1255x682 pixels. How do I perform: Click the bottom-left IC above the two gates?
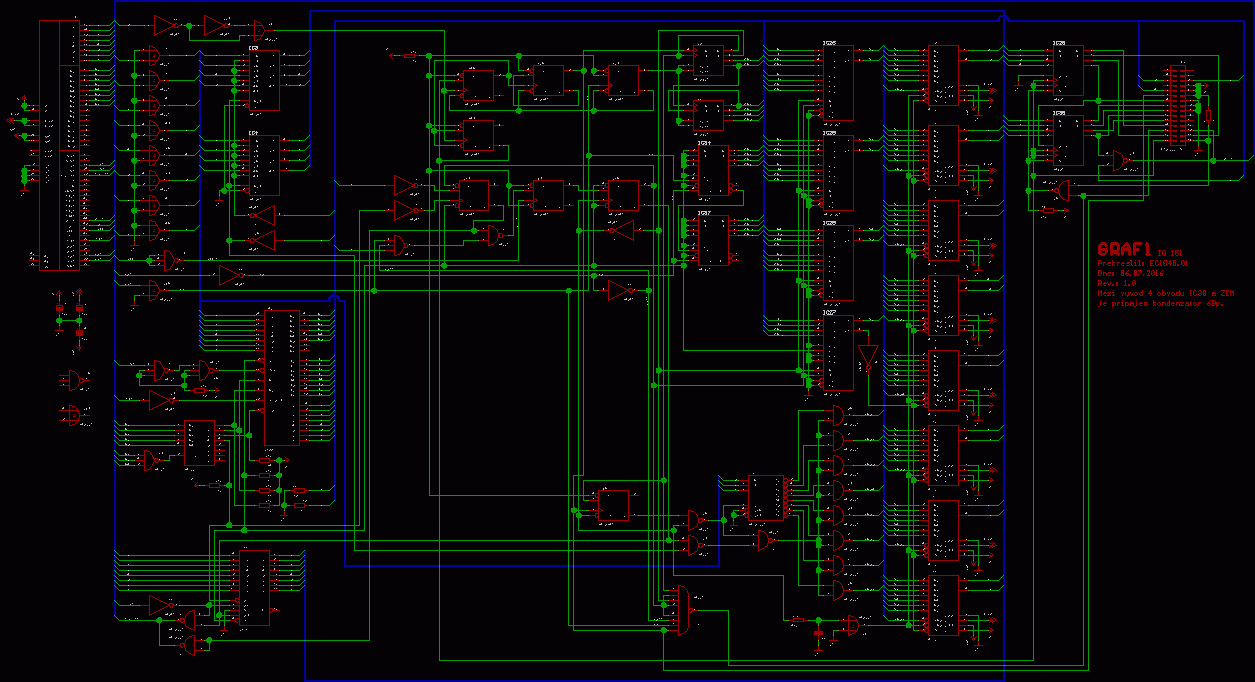[254, 588]
